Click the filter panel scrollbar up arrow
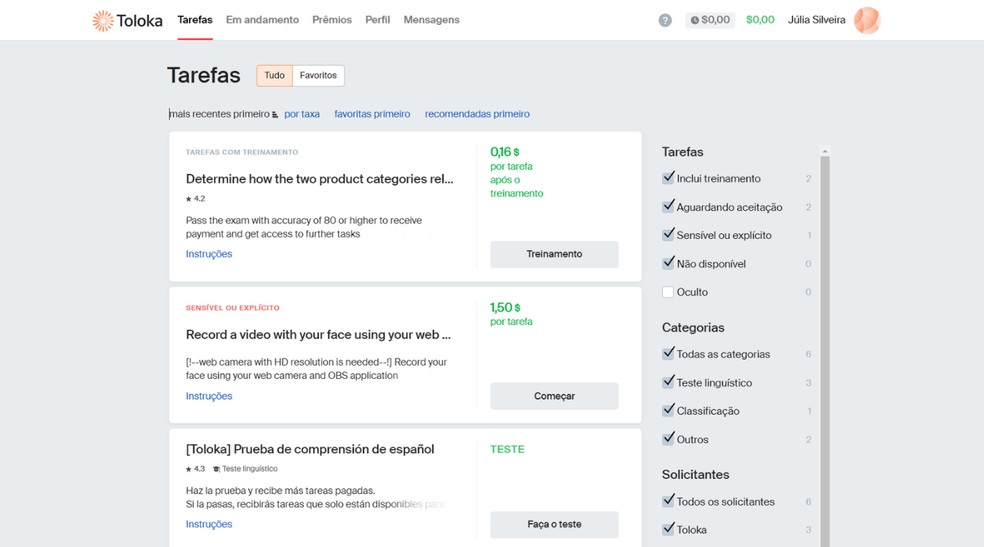984x547 pixels. [825, 151]
